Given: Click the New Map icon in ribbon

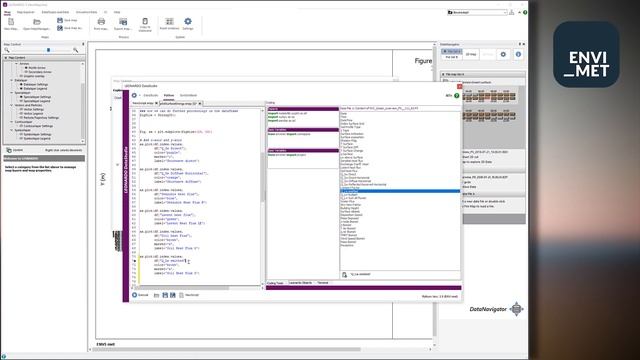Looking at the screenshot, I should click(11, 22).
